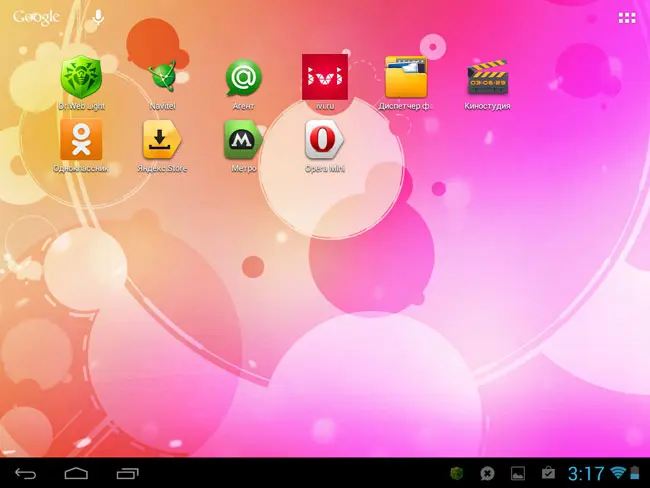Image resolution: width=650 pixels, height=488 pixels.
Task: Tap the Back navigation button
Action: (26, 473)
